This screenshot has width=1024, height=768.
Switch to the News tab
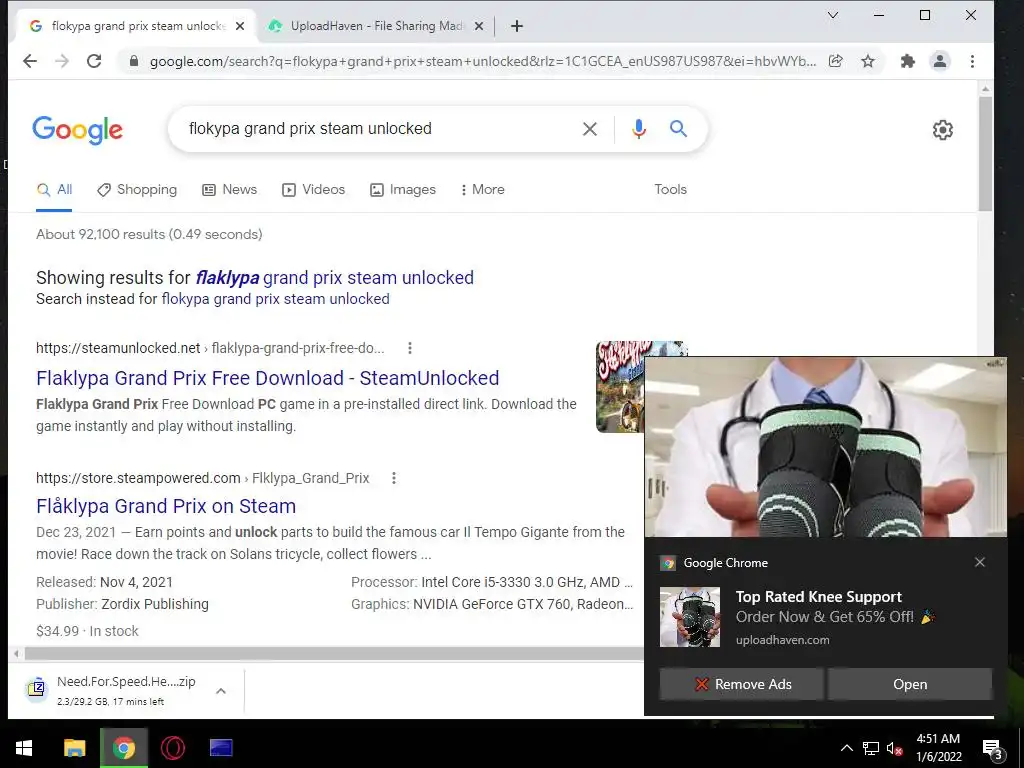click(229, 189)
